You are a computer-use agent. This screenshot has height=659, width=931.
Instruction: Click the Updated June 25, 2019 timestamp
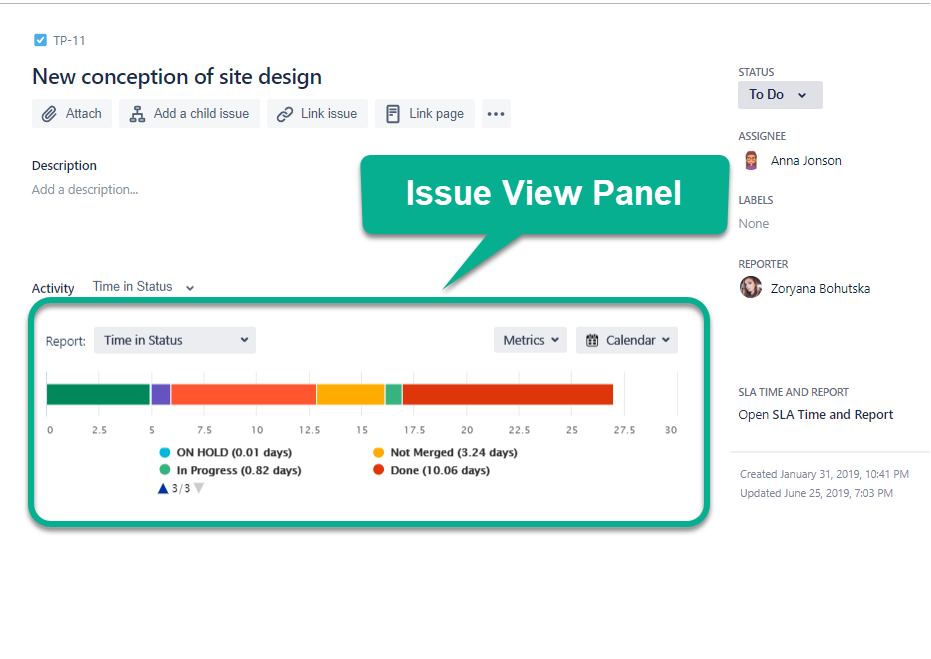[816, 493]
